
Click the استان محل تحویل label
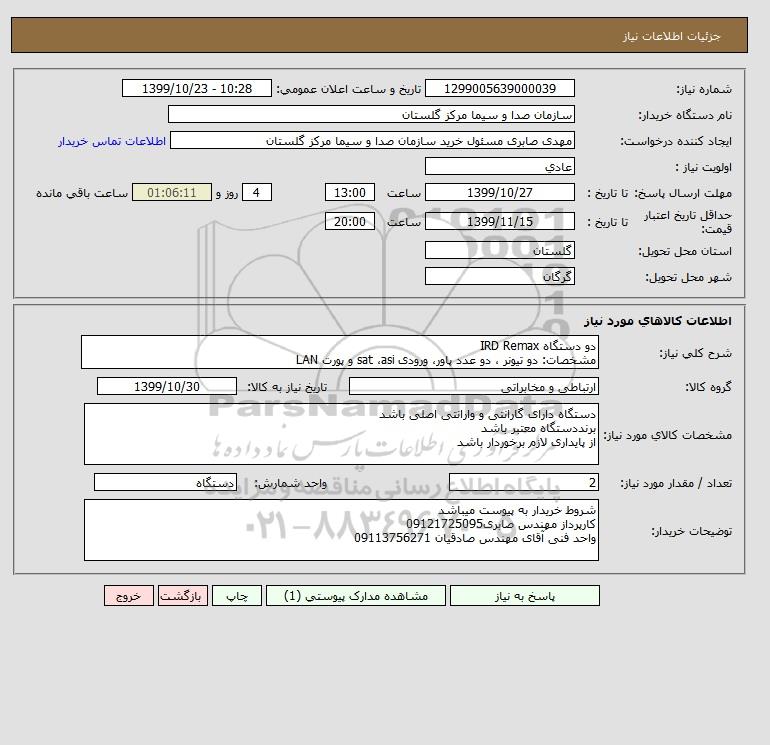click(685, 251)
